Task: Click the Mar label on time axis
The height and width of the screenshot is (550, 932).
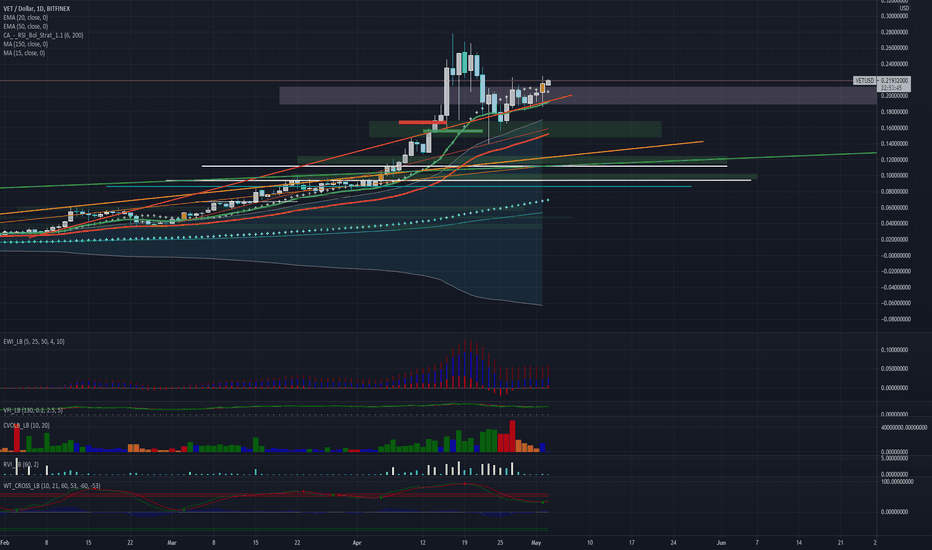Action: (172, 542)
